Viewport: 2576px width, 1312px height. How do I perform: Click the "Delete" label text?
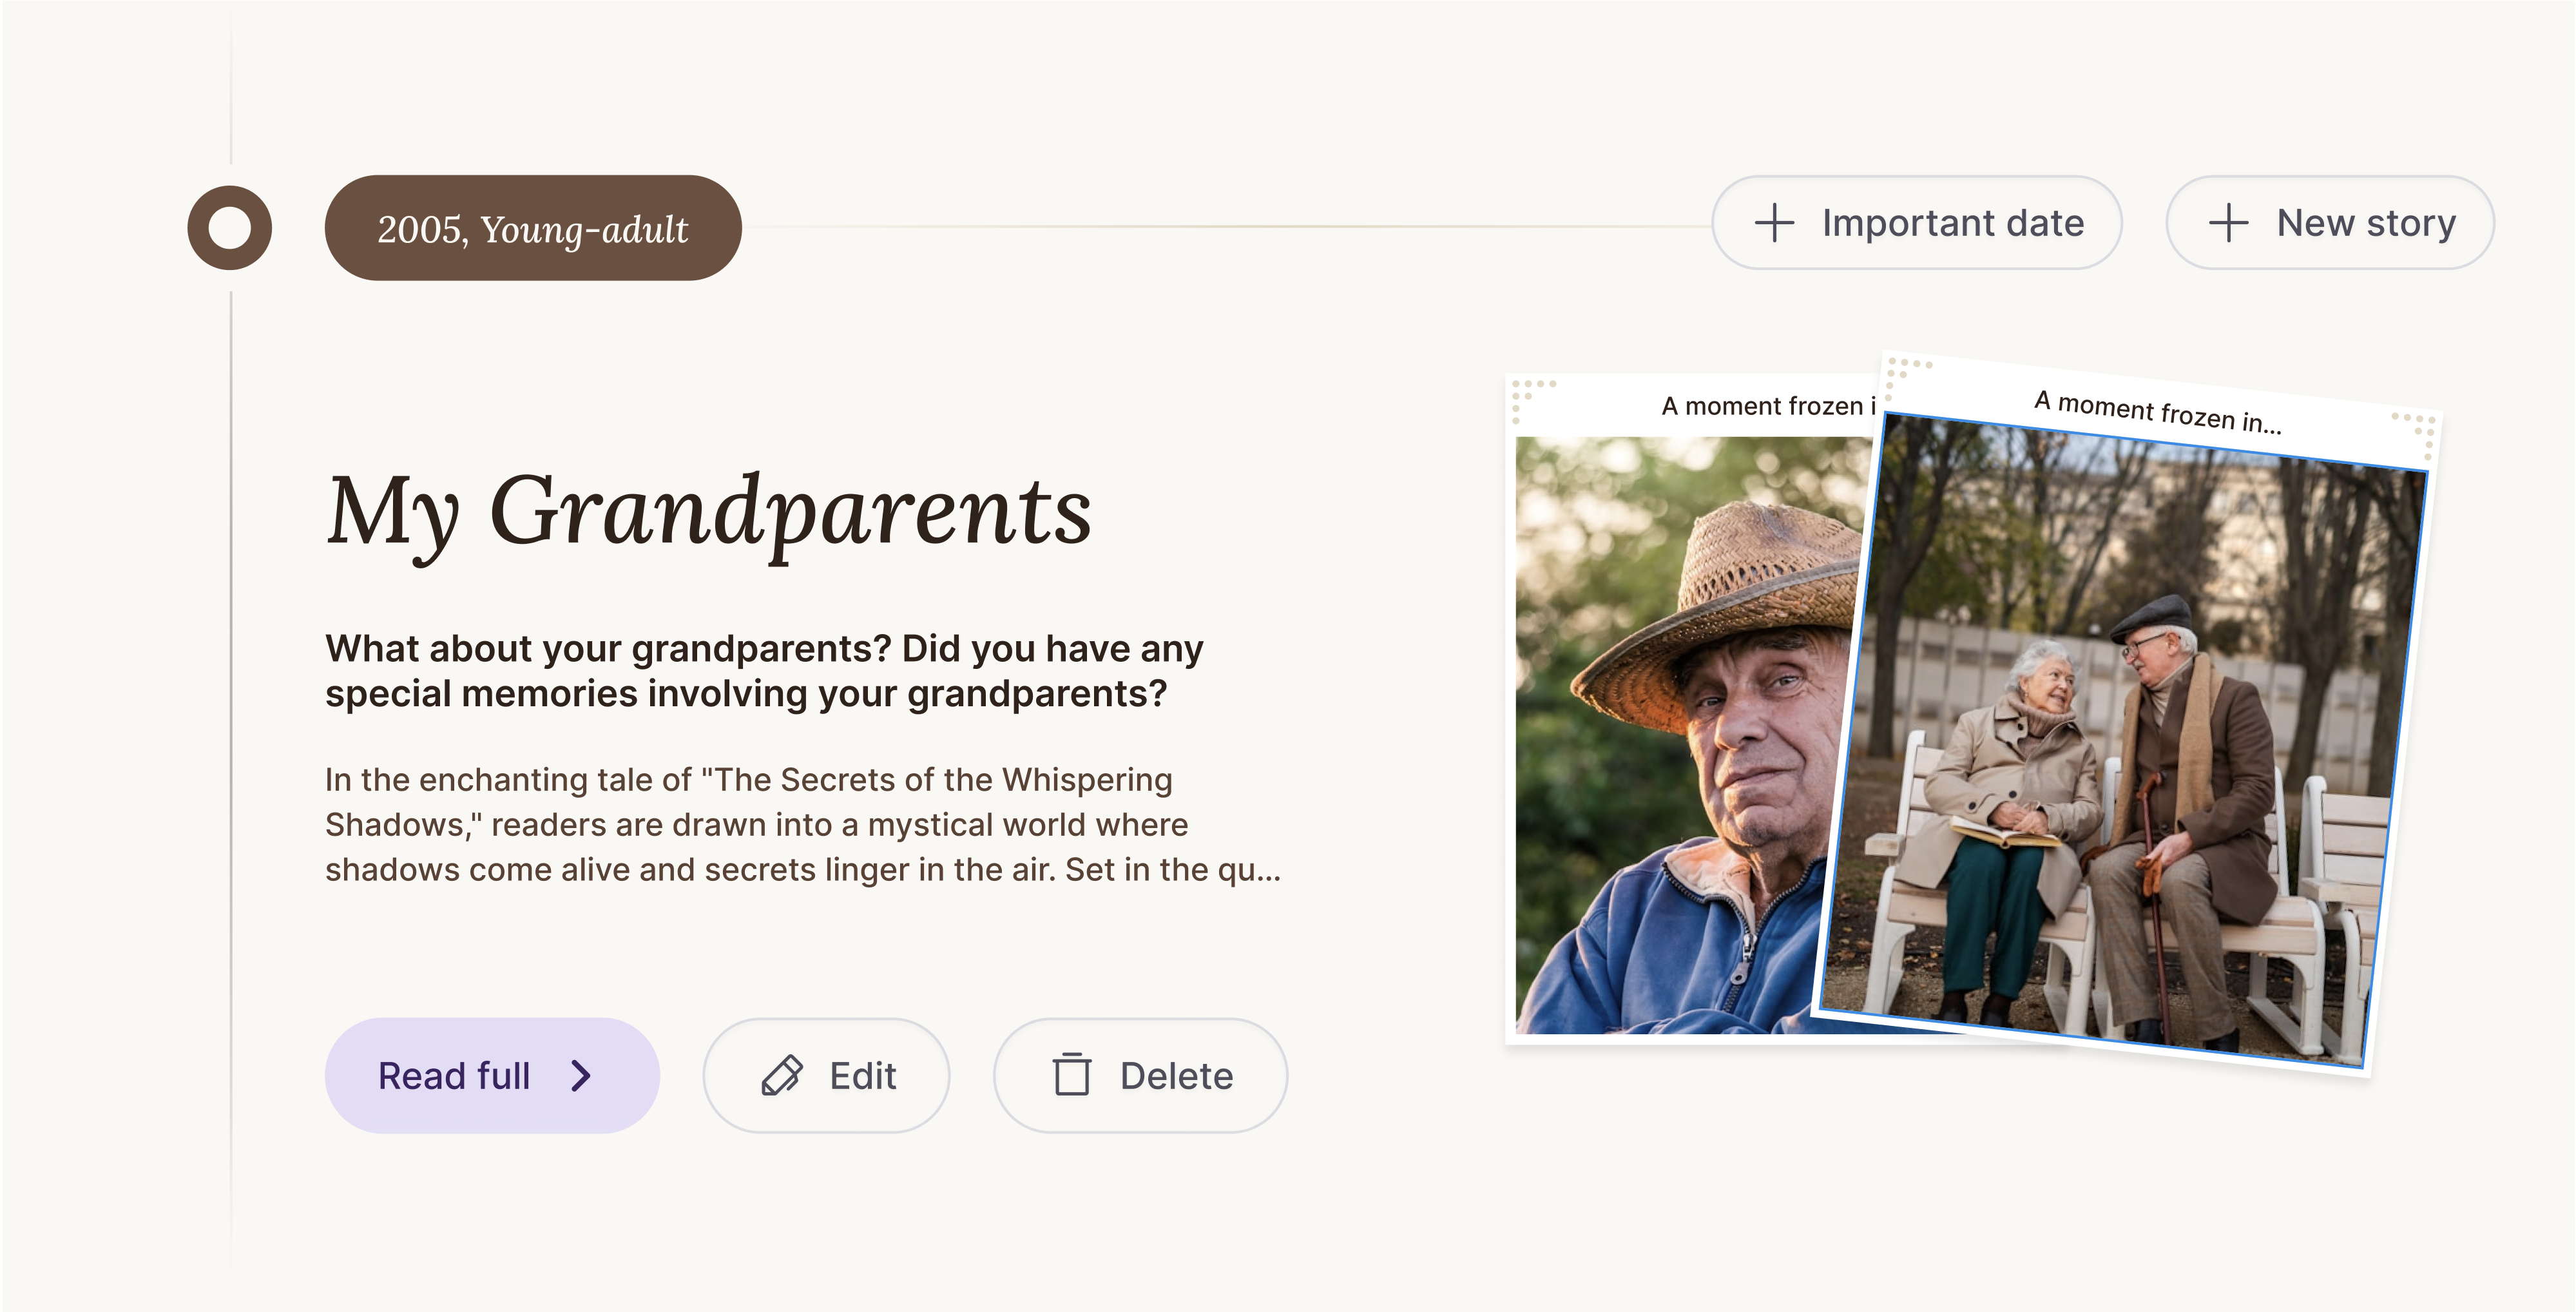coord(1176,1076)
